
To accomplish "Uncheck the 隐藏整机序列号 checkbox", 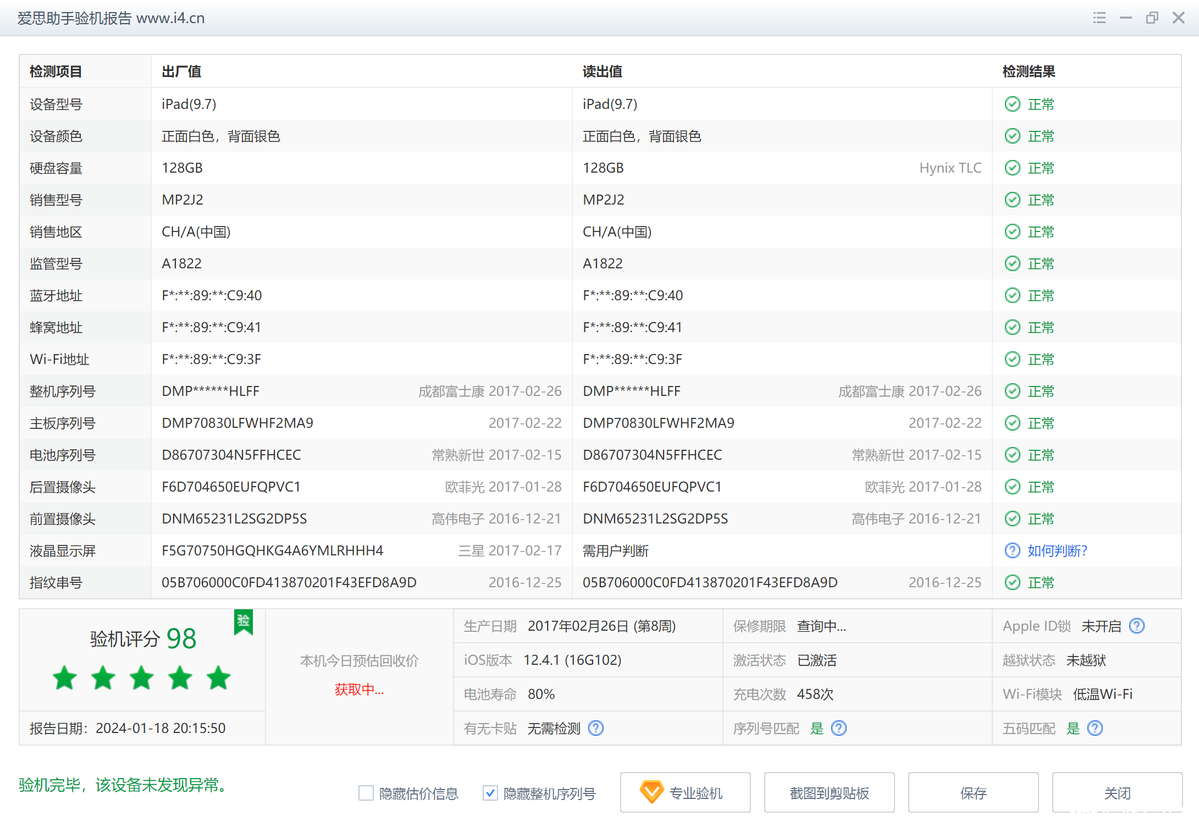I will click(490, 793).
